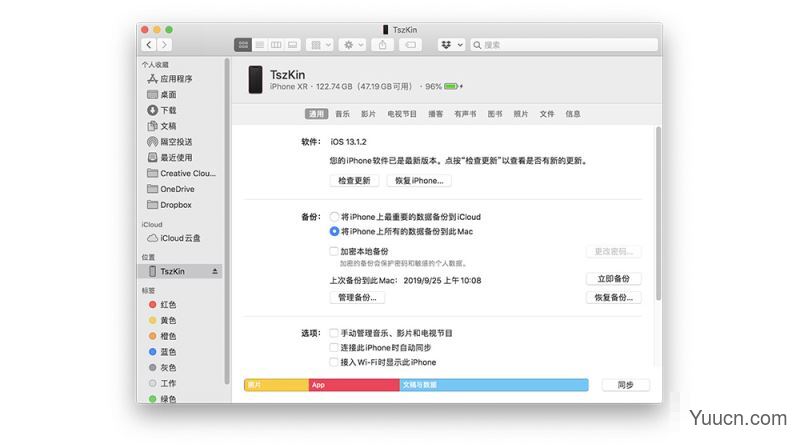This screenshot has width=800, height=448.
Task: Enable 接入 Wi-Fi 时显示此 iPhone checkbox
Action: (334, 362)
